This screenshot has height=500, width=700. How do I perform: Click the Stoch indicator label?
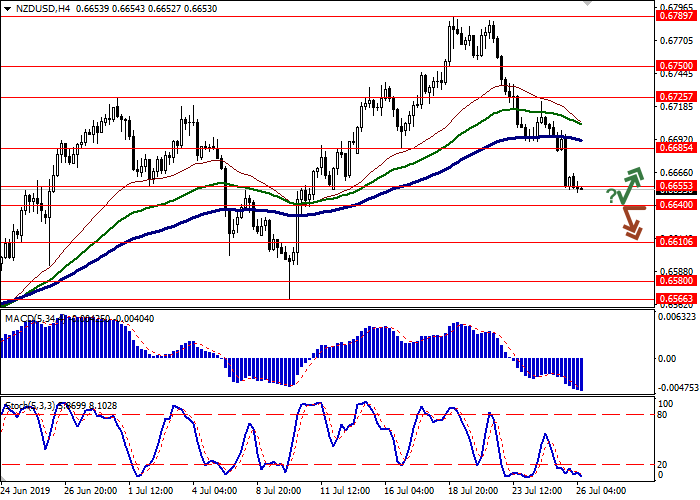18,406
